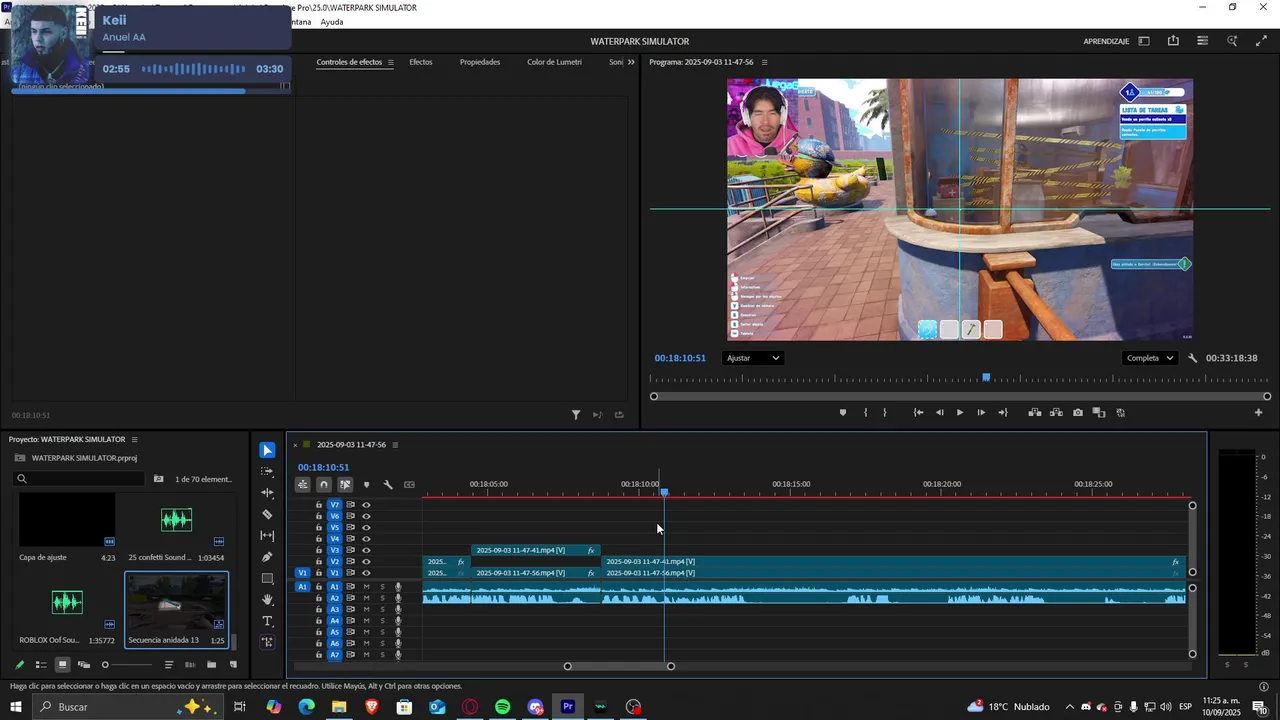Screen dimensions: 1280x720
Task: Toggle lock on track V1
Action: (319, 573)
